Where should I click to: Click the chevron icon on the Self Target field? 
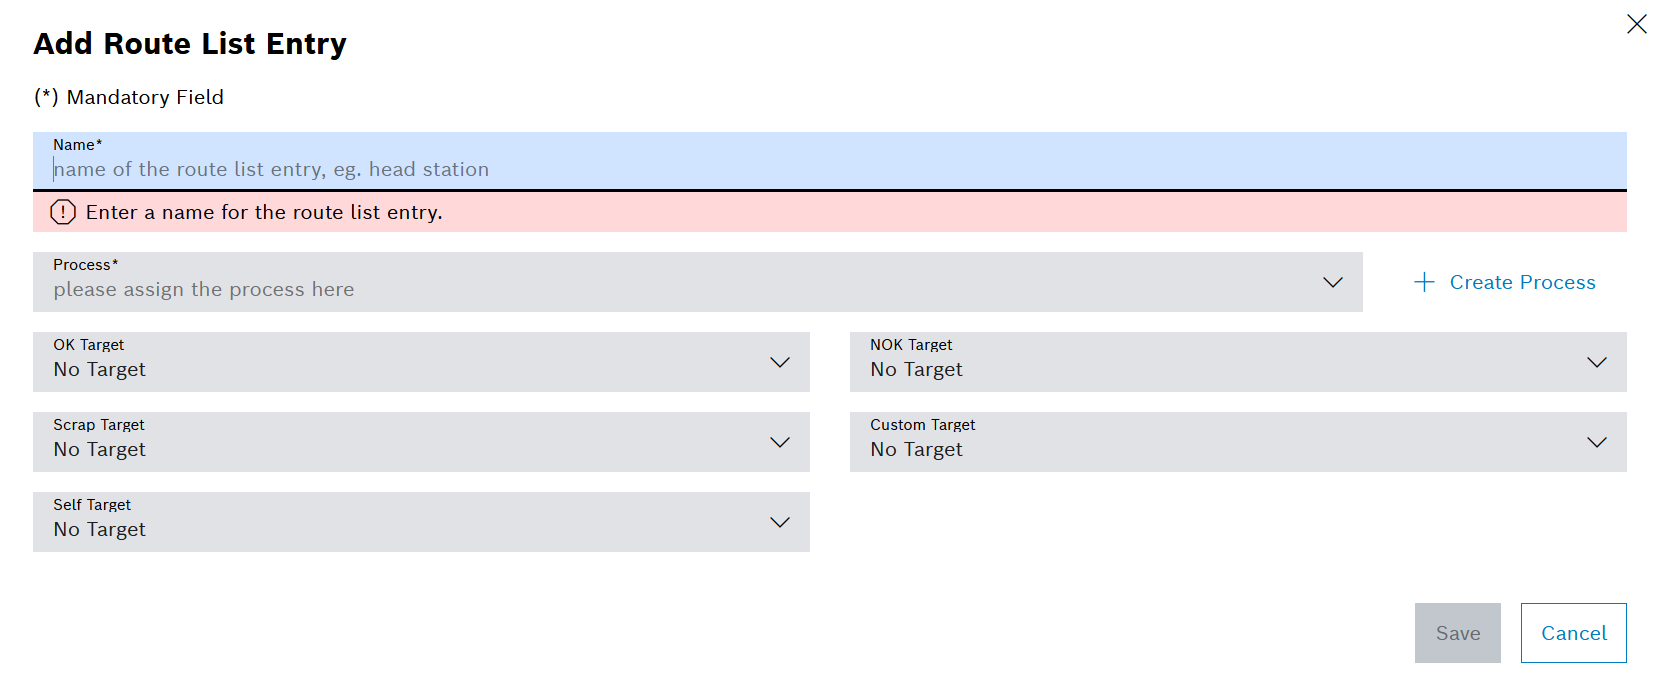click(x=780, y=522)
